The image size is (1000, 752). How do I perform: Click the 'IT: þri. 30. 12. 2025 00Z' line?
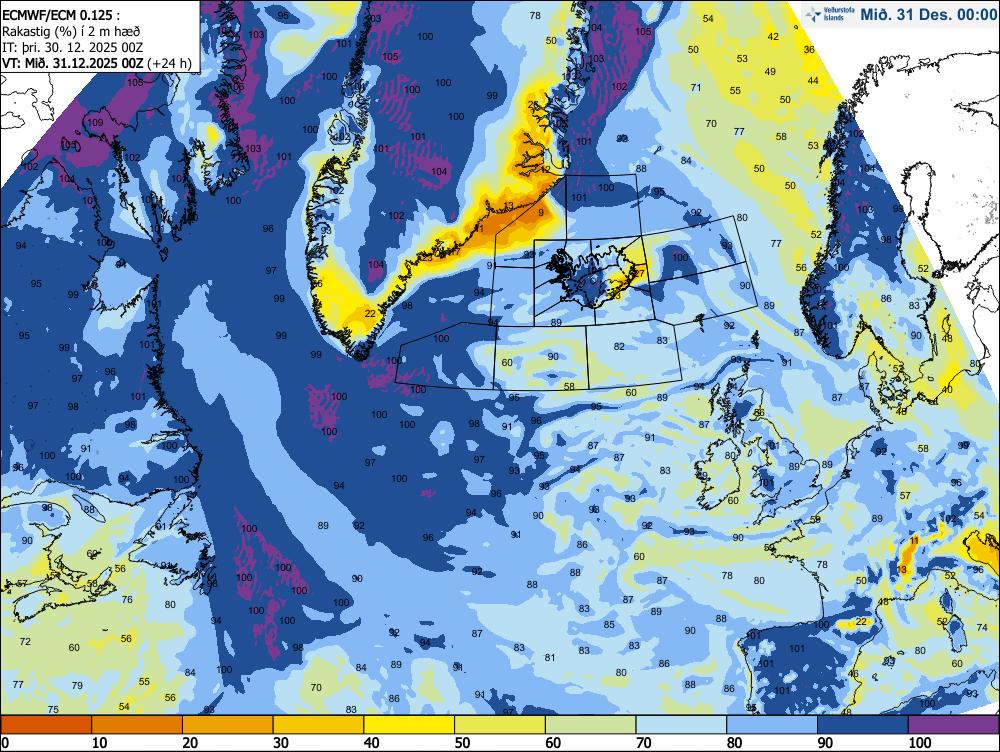[x=72, y=47]
